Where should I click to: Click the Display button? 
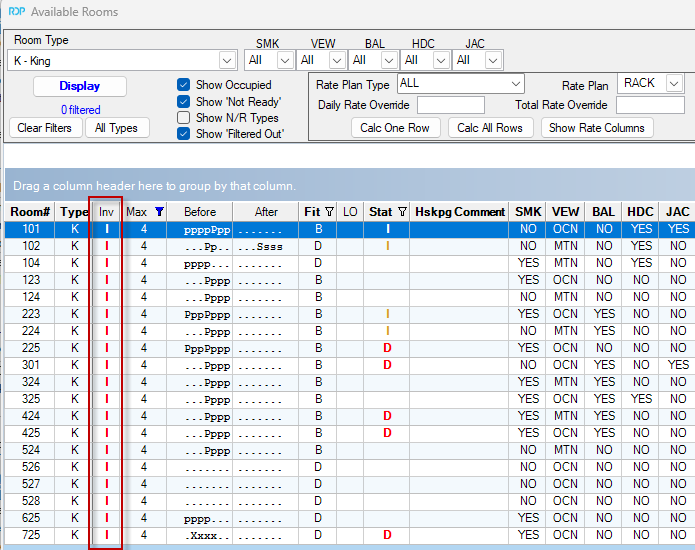click(80, 86)
